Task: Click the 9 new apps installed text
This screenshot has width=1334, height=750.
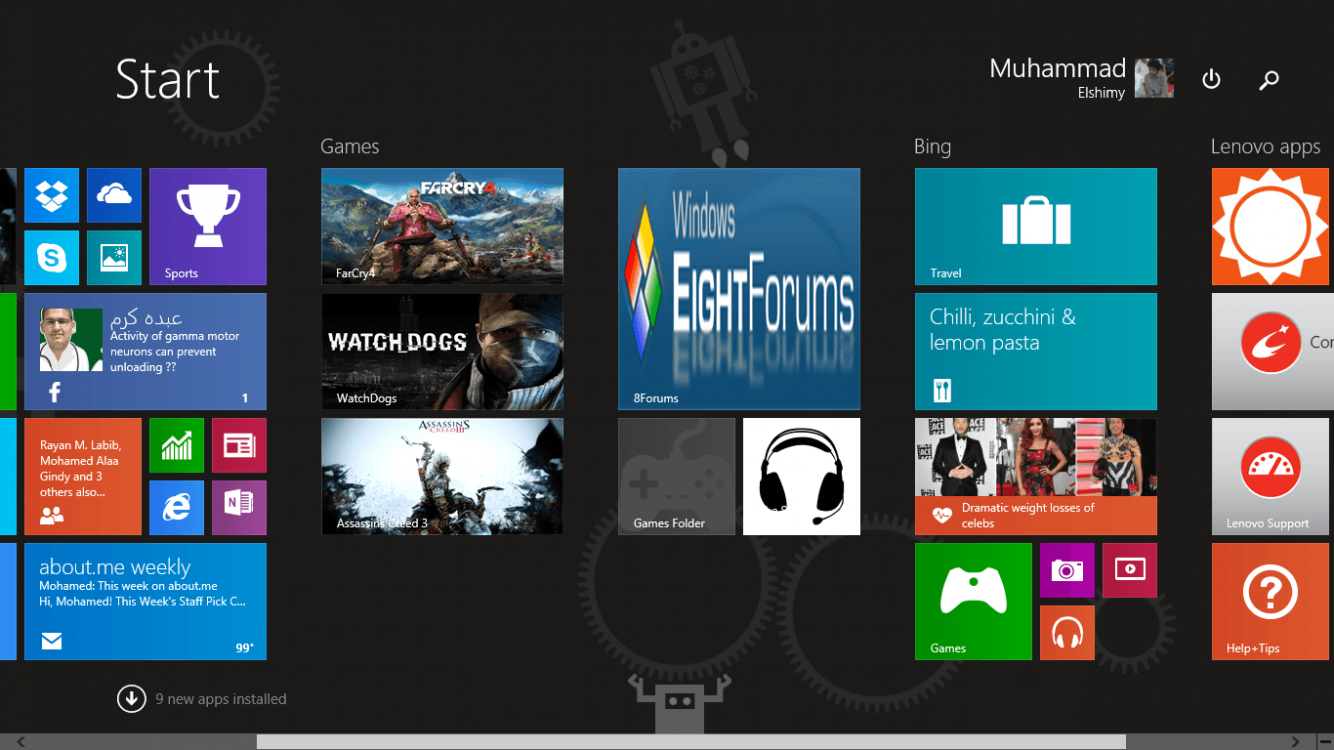Action: click(x=221, y=699)
